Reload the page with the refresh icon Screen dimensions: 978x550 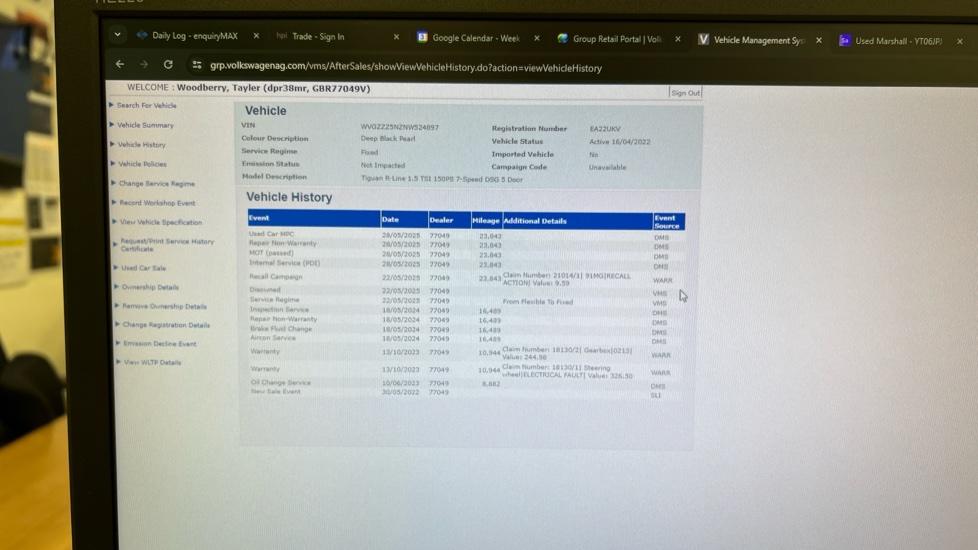[168, 64]
